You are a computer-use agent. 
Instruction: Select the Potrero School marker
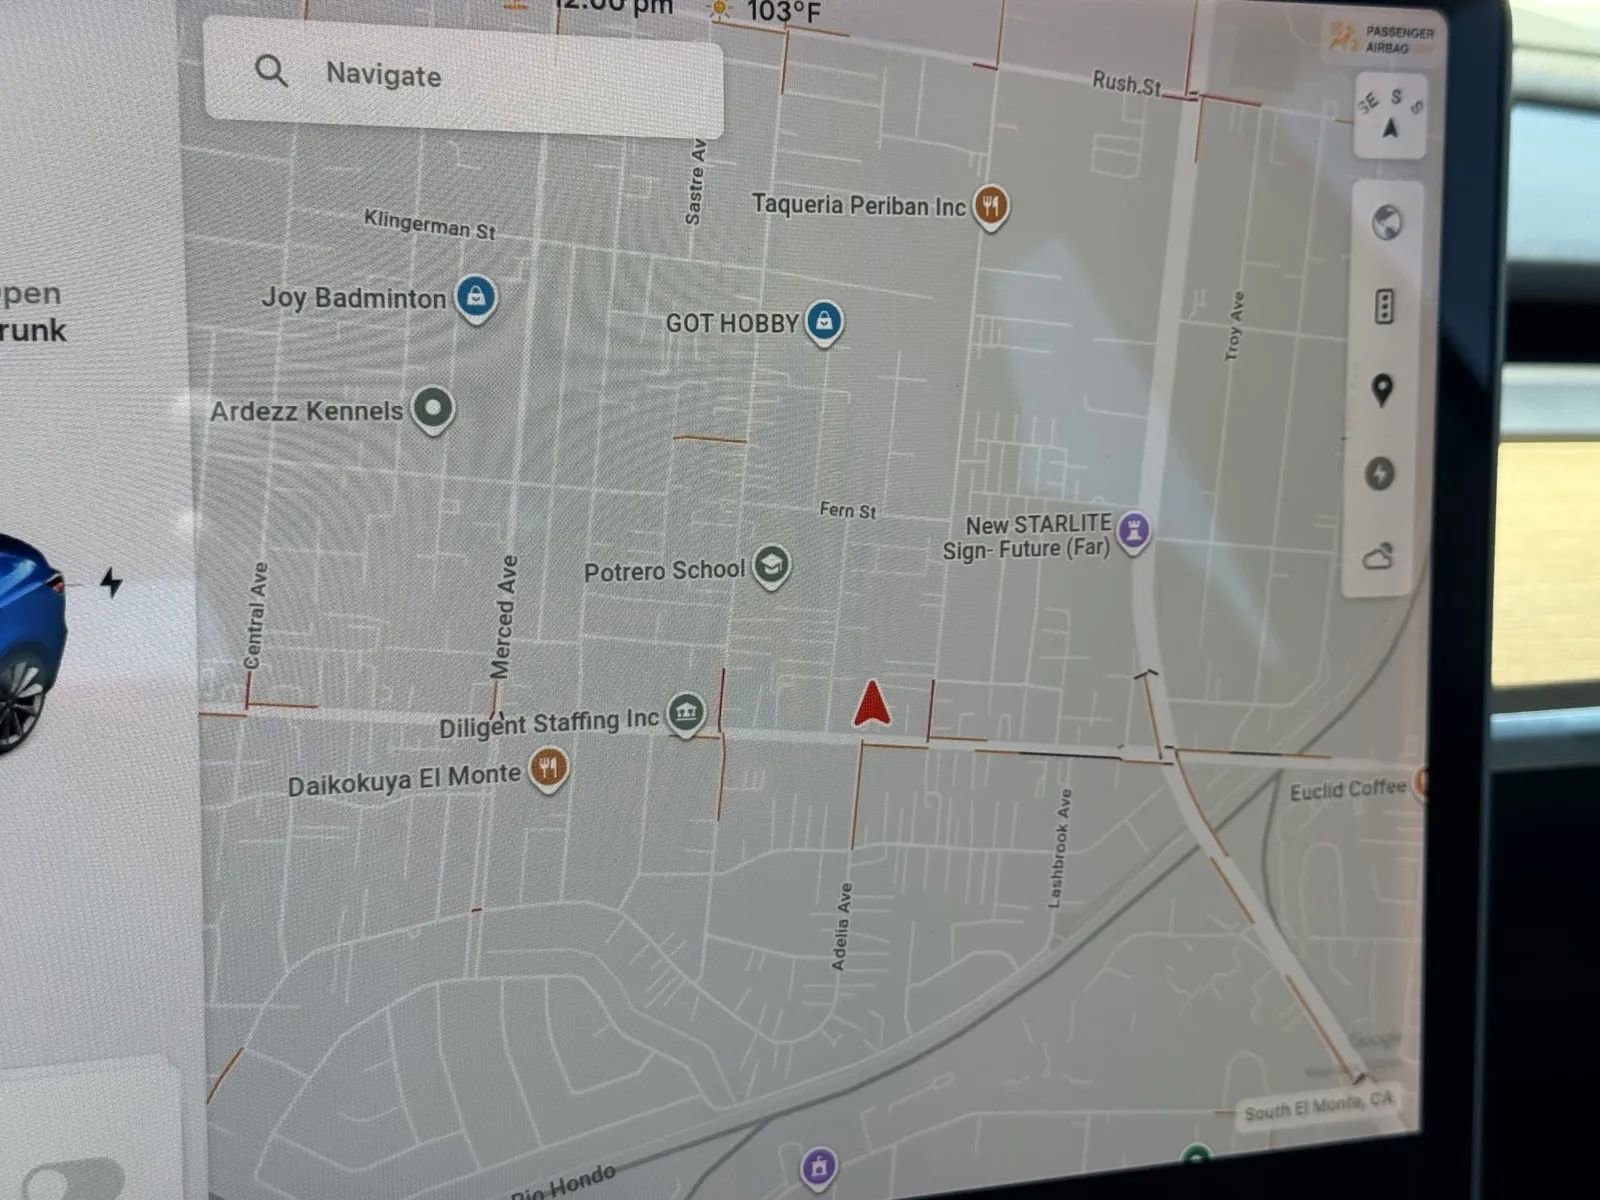coord(771,567)
